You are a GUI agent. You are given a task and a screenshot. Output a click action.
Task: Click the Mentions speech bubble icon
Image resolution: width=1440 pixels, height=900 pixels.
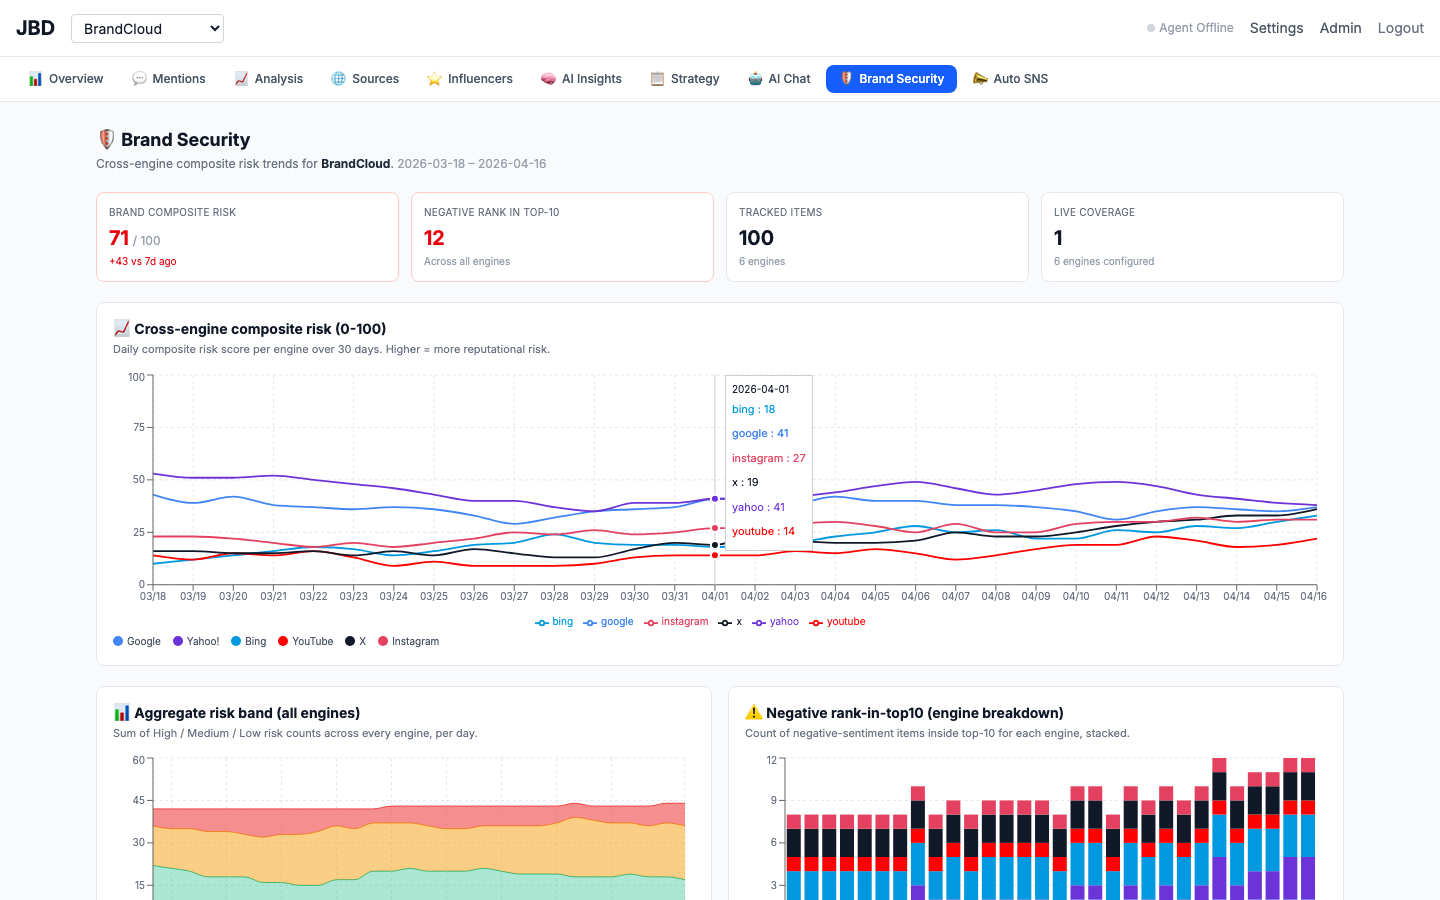[x=139, y=79]
